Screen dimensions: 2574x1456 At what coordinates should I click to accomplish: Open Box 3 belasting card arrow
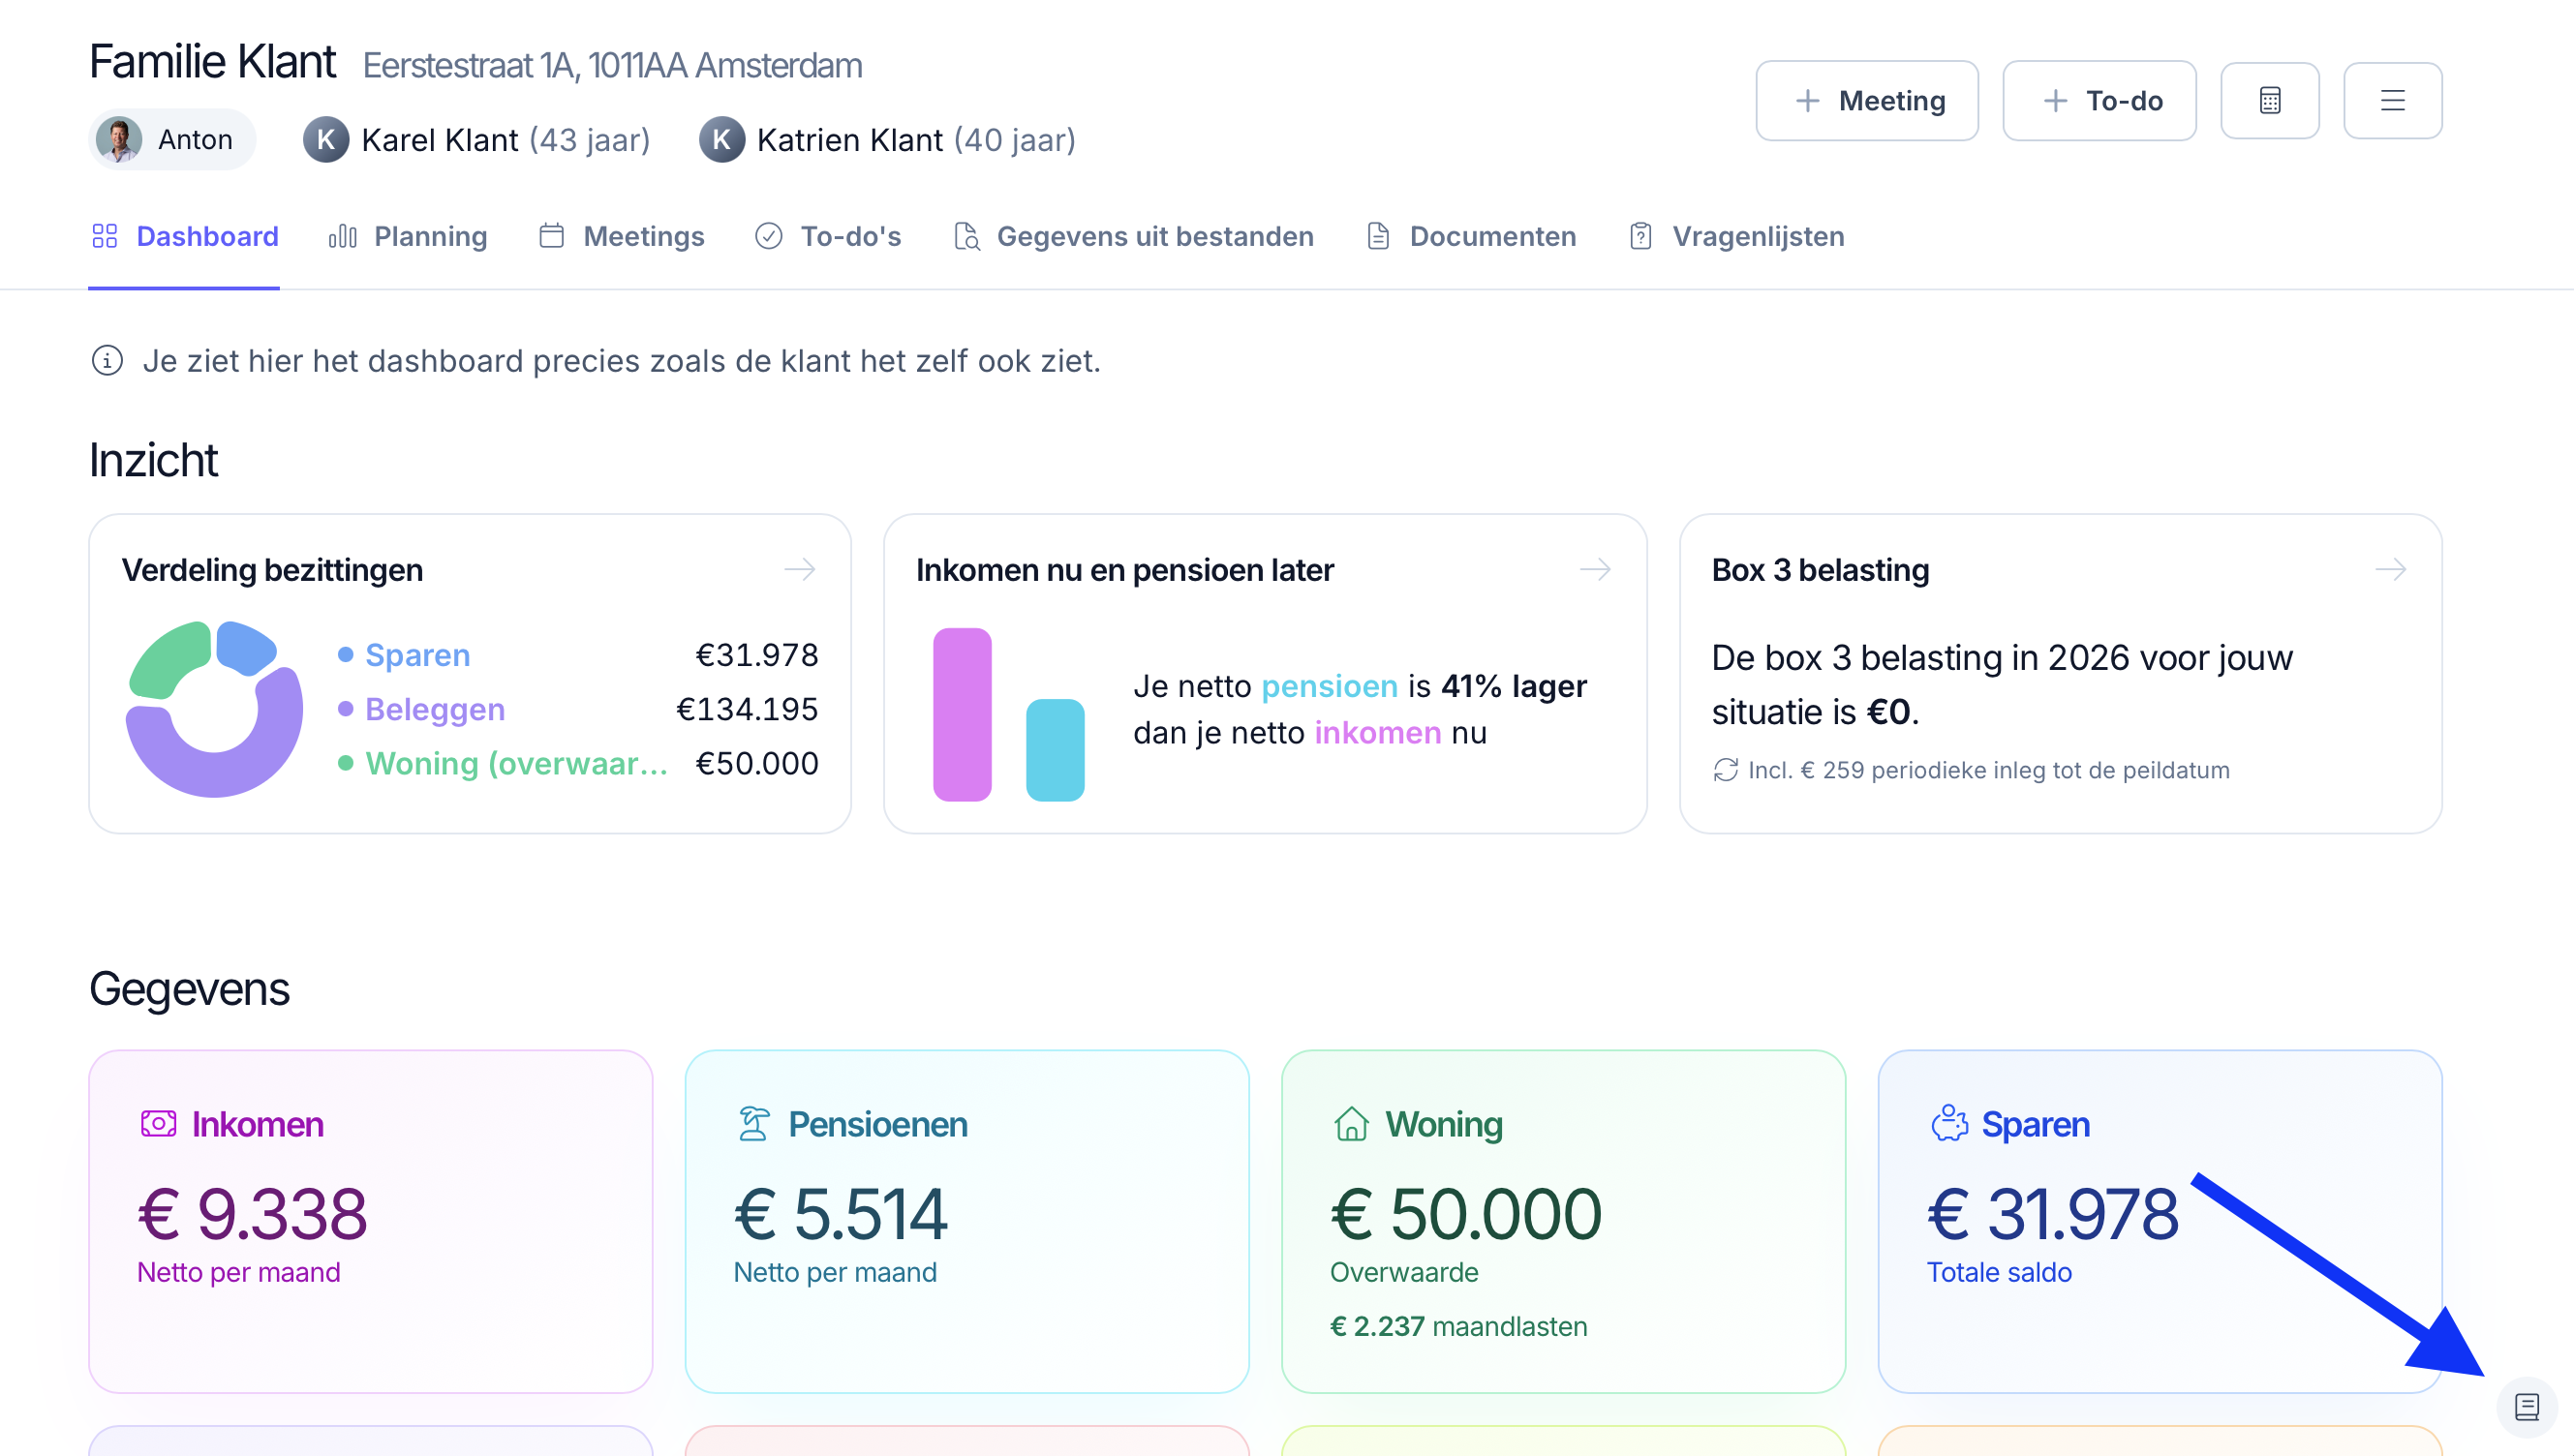coord(2390,569)
